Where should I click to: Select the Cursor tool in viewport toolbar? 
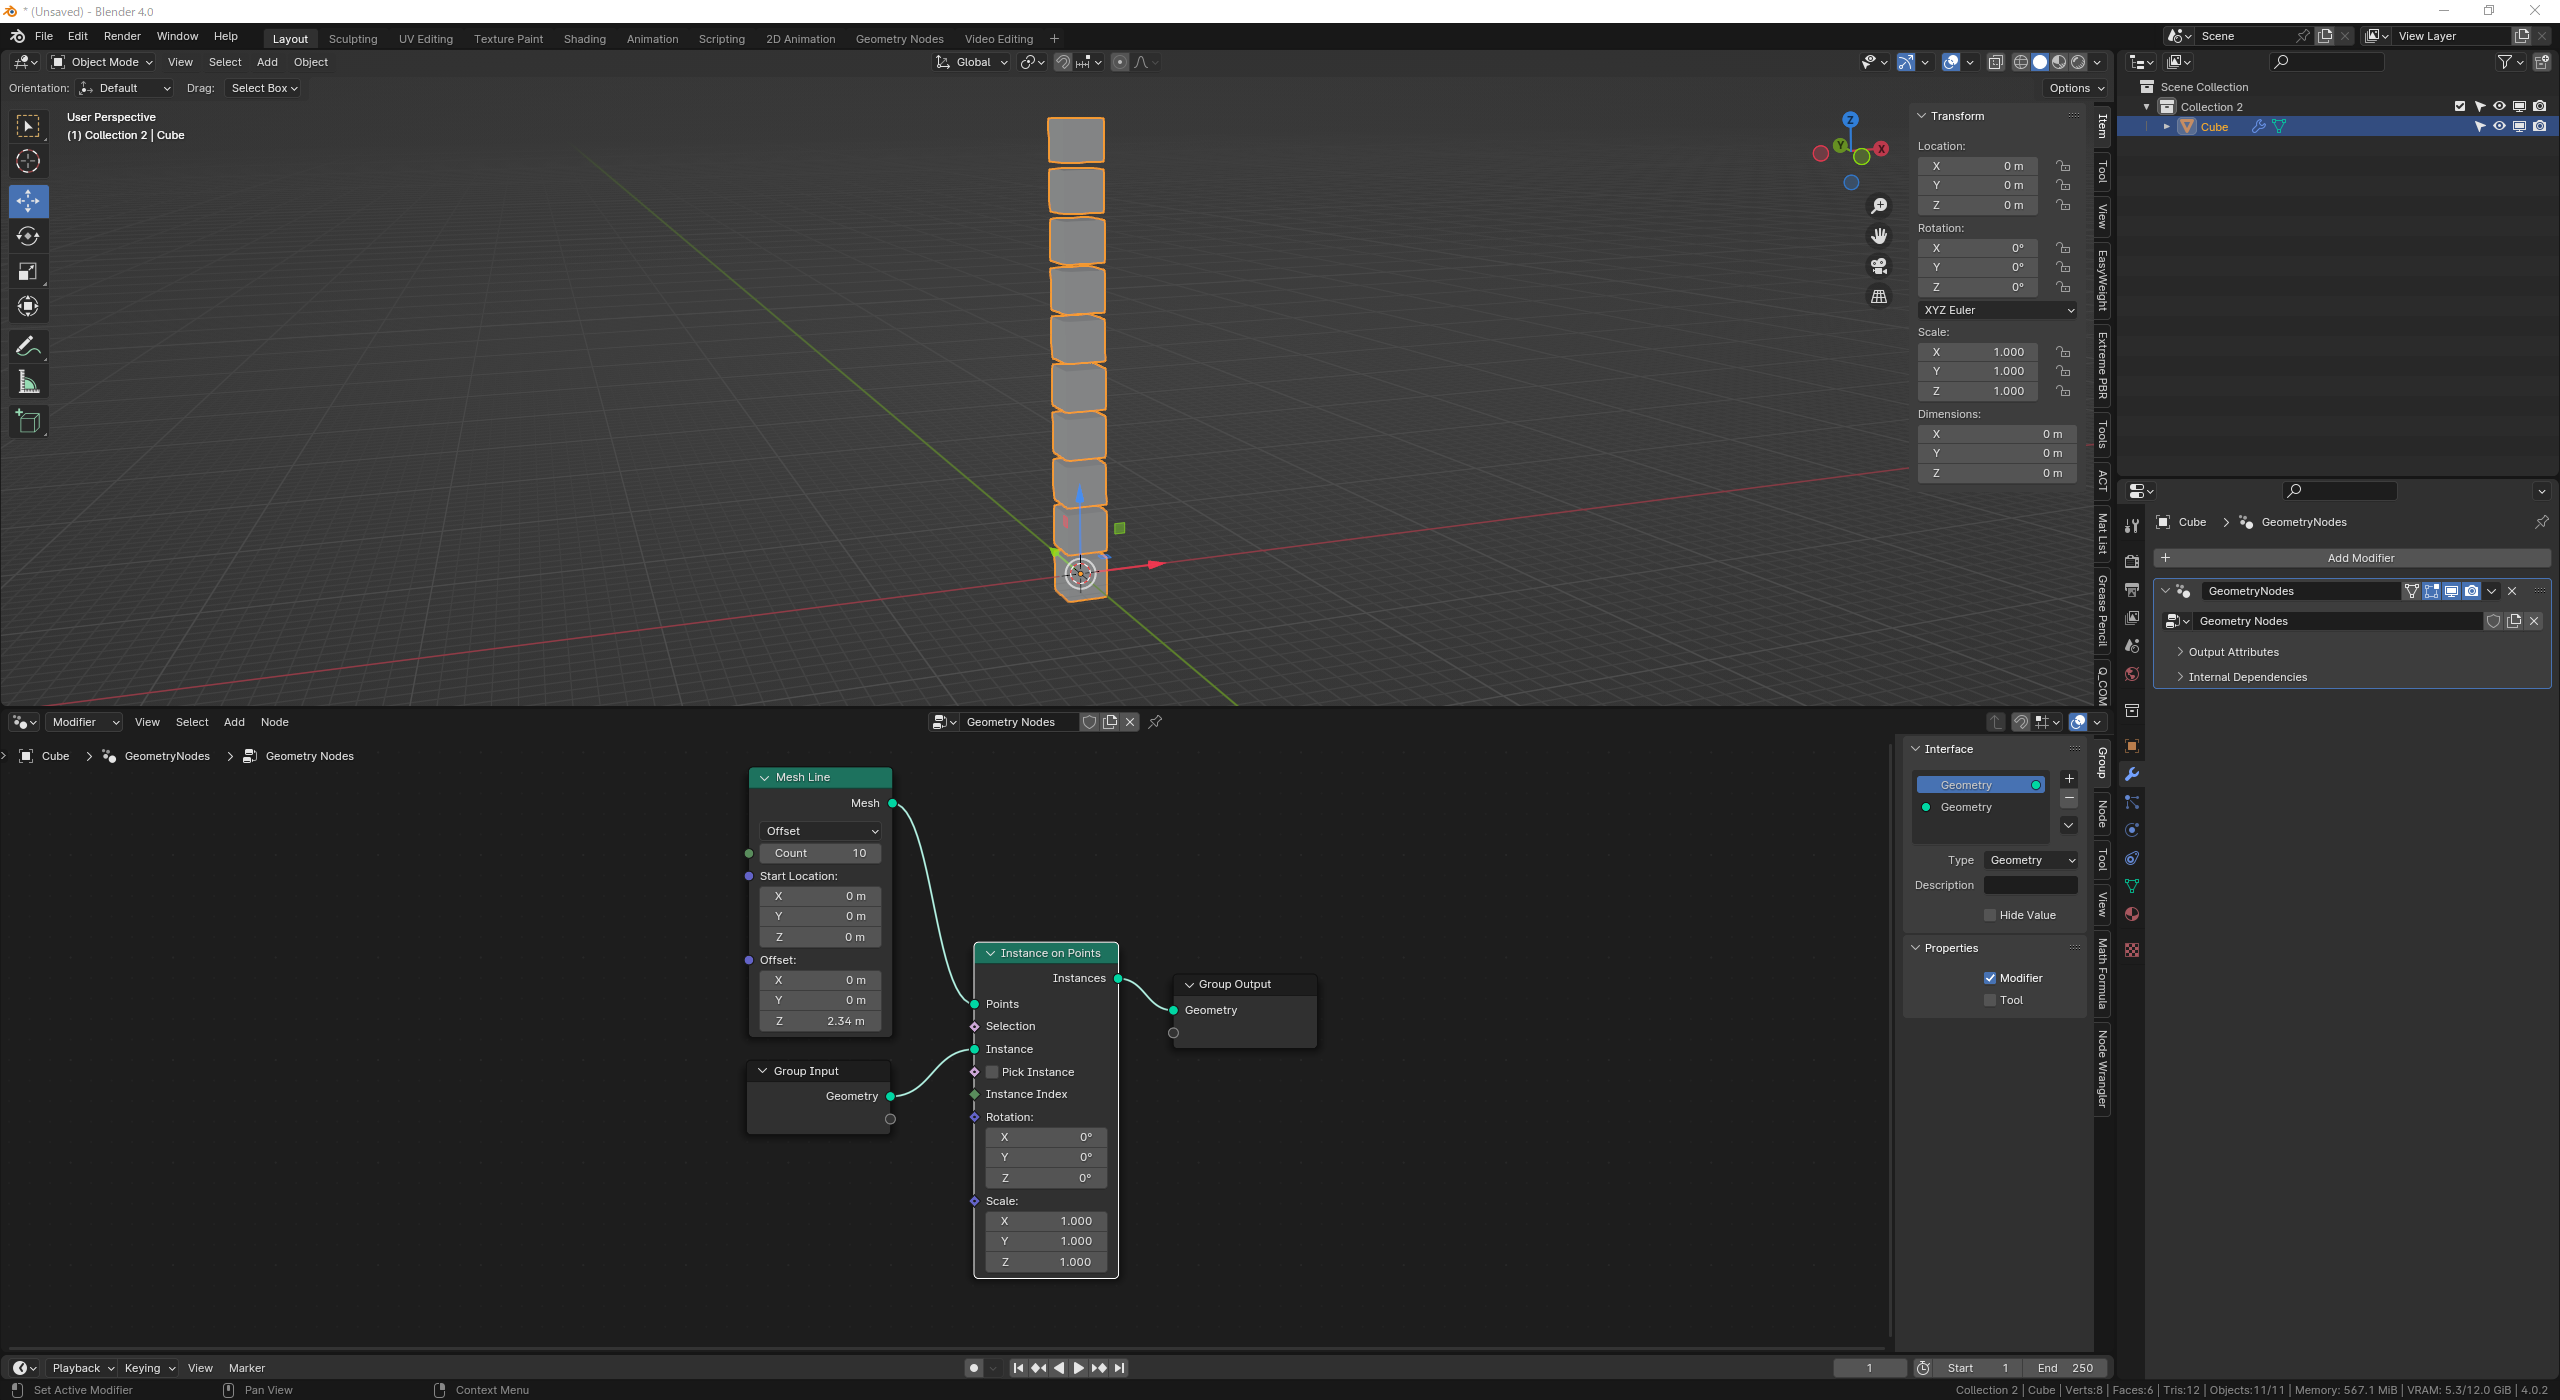[x=28, y=161]
